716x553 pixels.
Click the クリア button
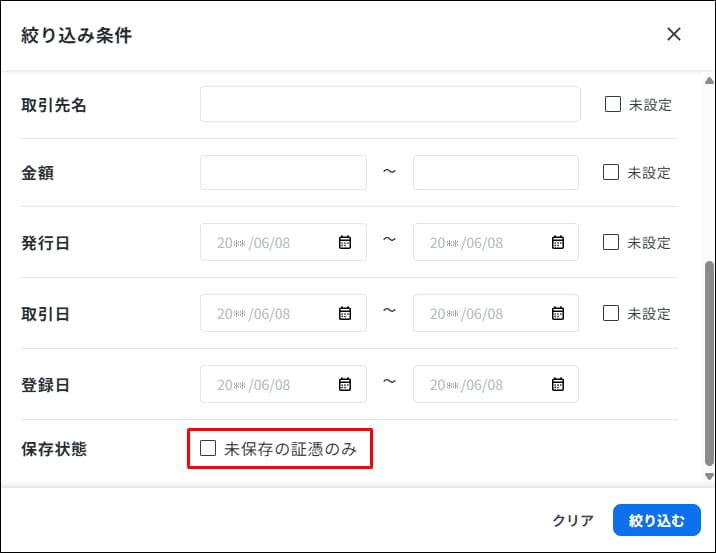tap(573, 520)
